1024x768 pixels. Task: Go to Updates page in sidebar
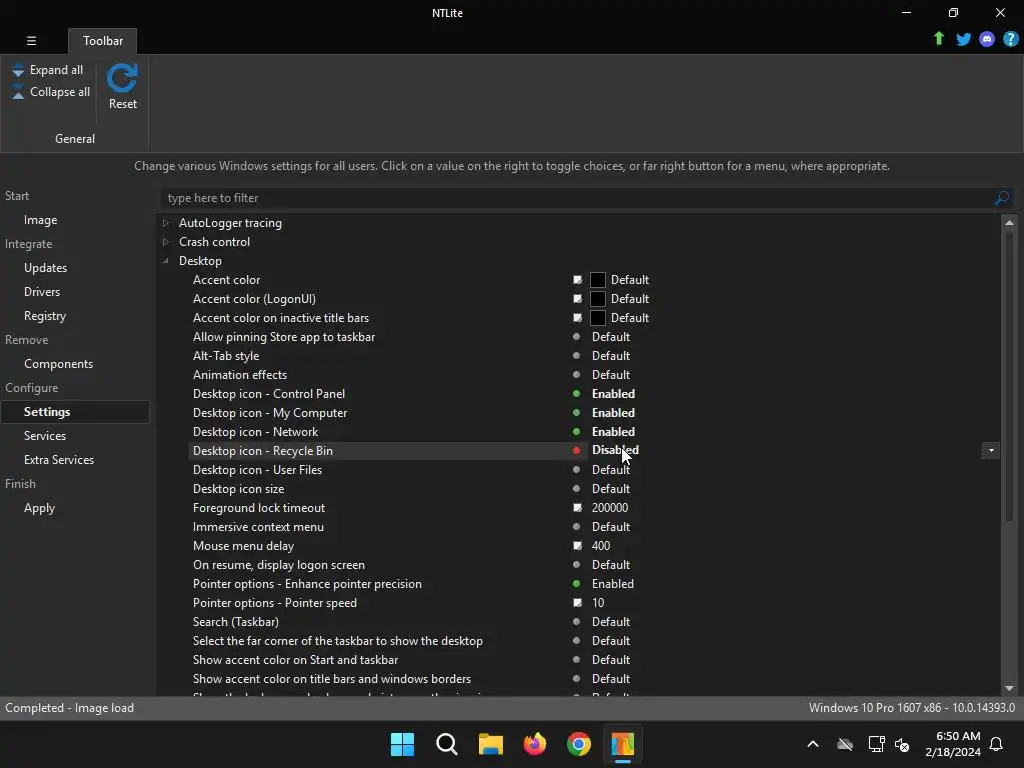(x=45, y=268)
